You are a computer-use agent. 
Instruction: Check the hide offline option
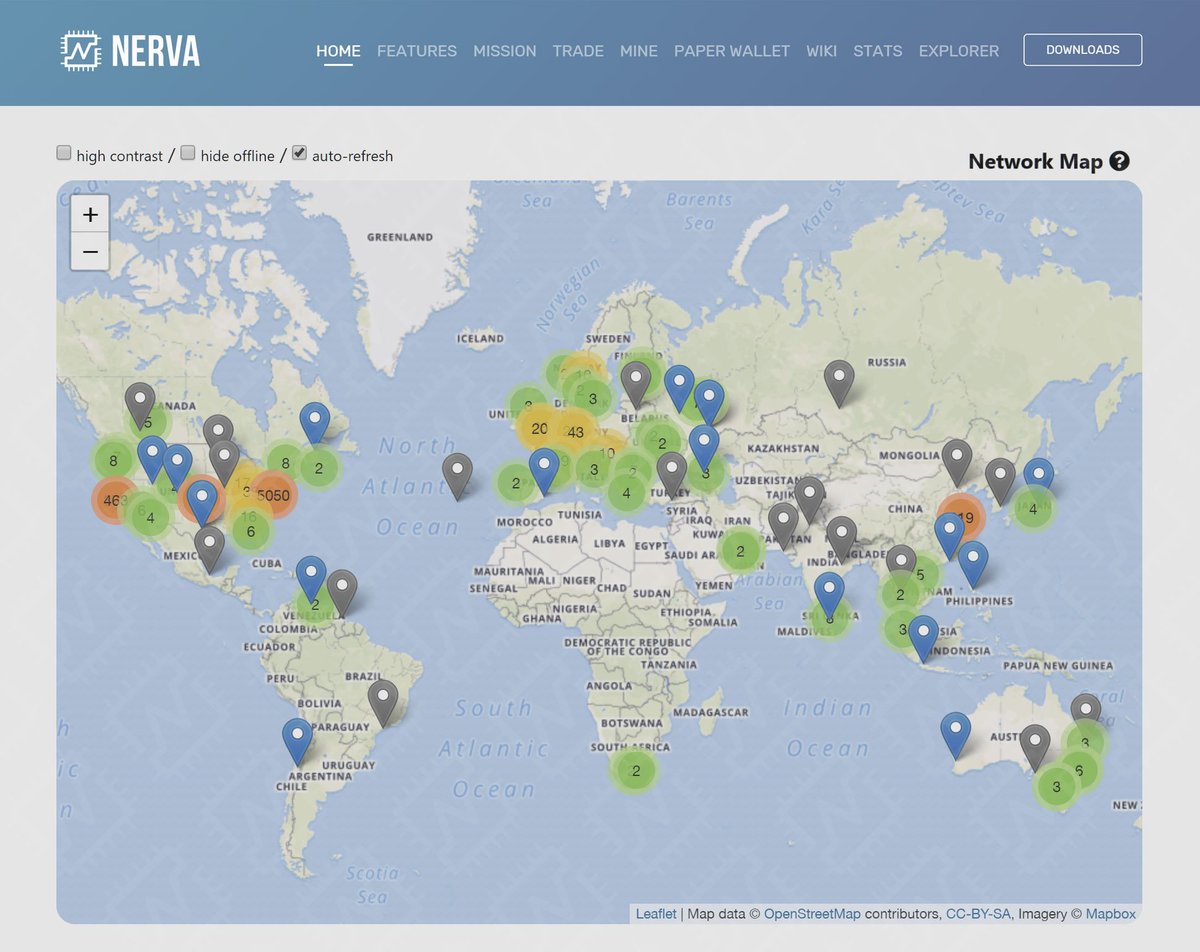(x=188, y=152)
